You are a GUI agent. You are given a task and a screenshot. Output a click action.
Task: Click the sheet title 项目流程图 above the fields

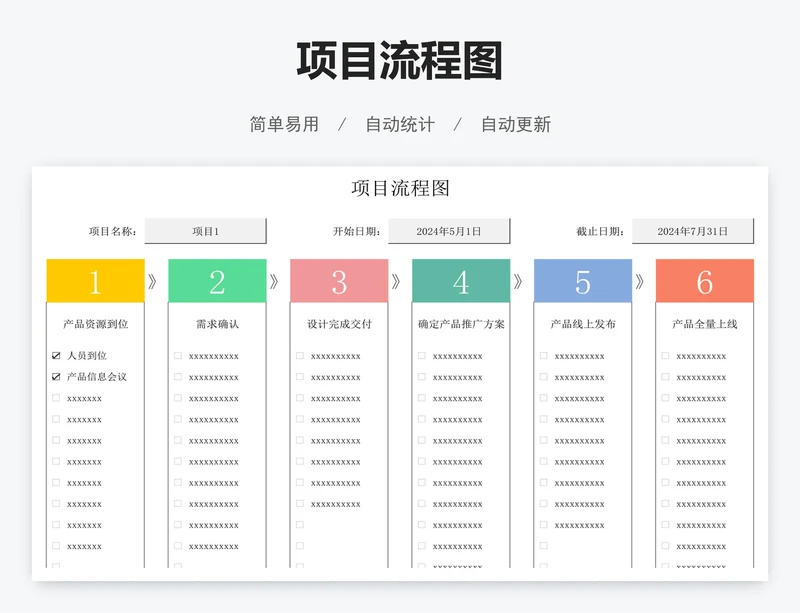(401, 188)
